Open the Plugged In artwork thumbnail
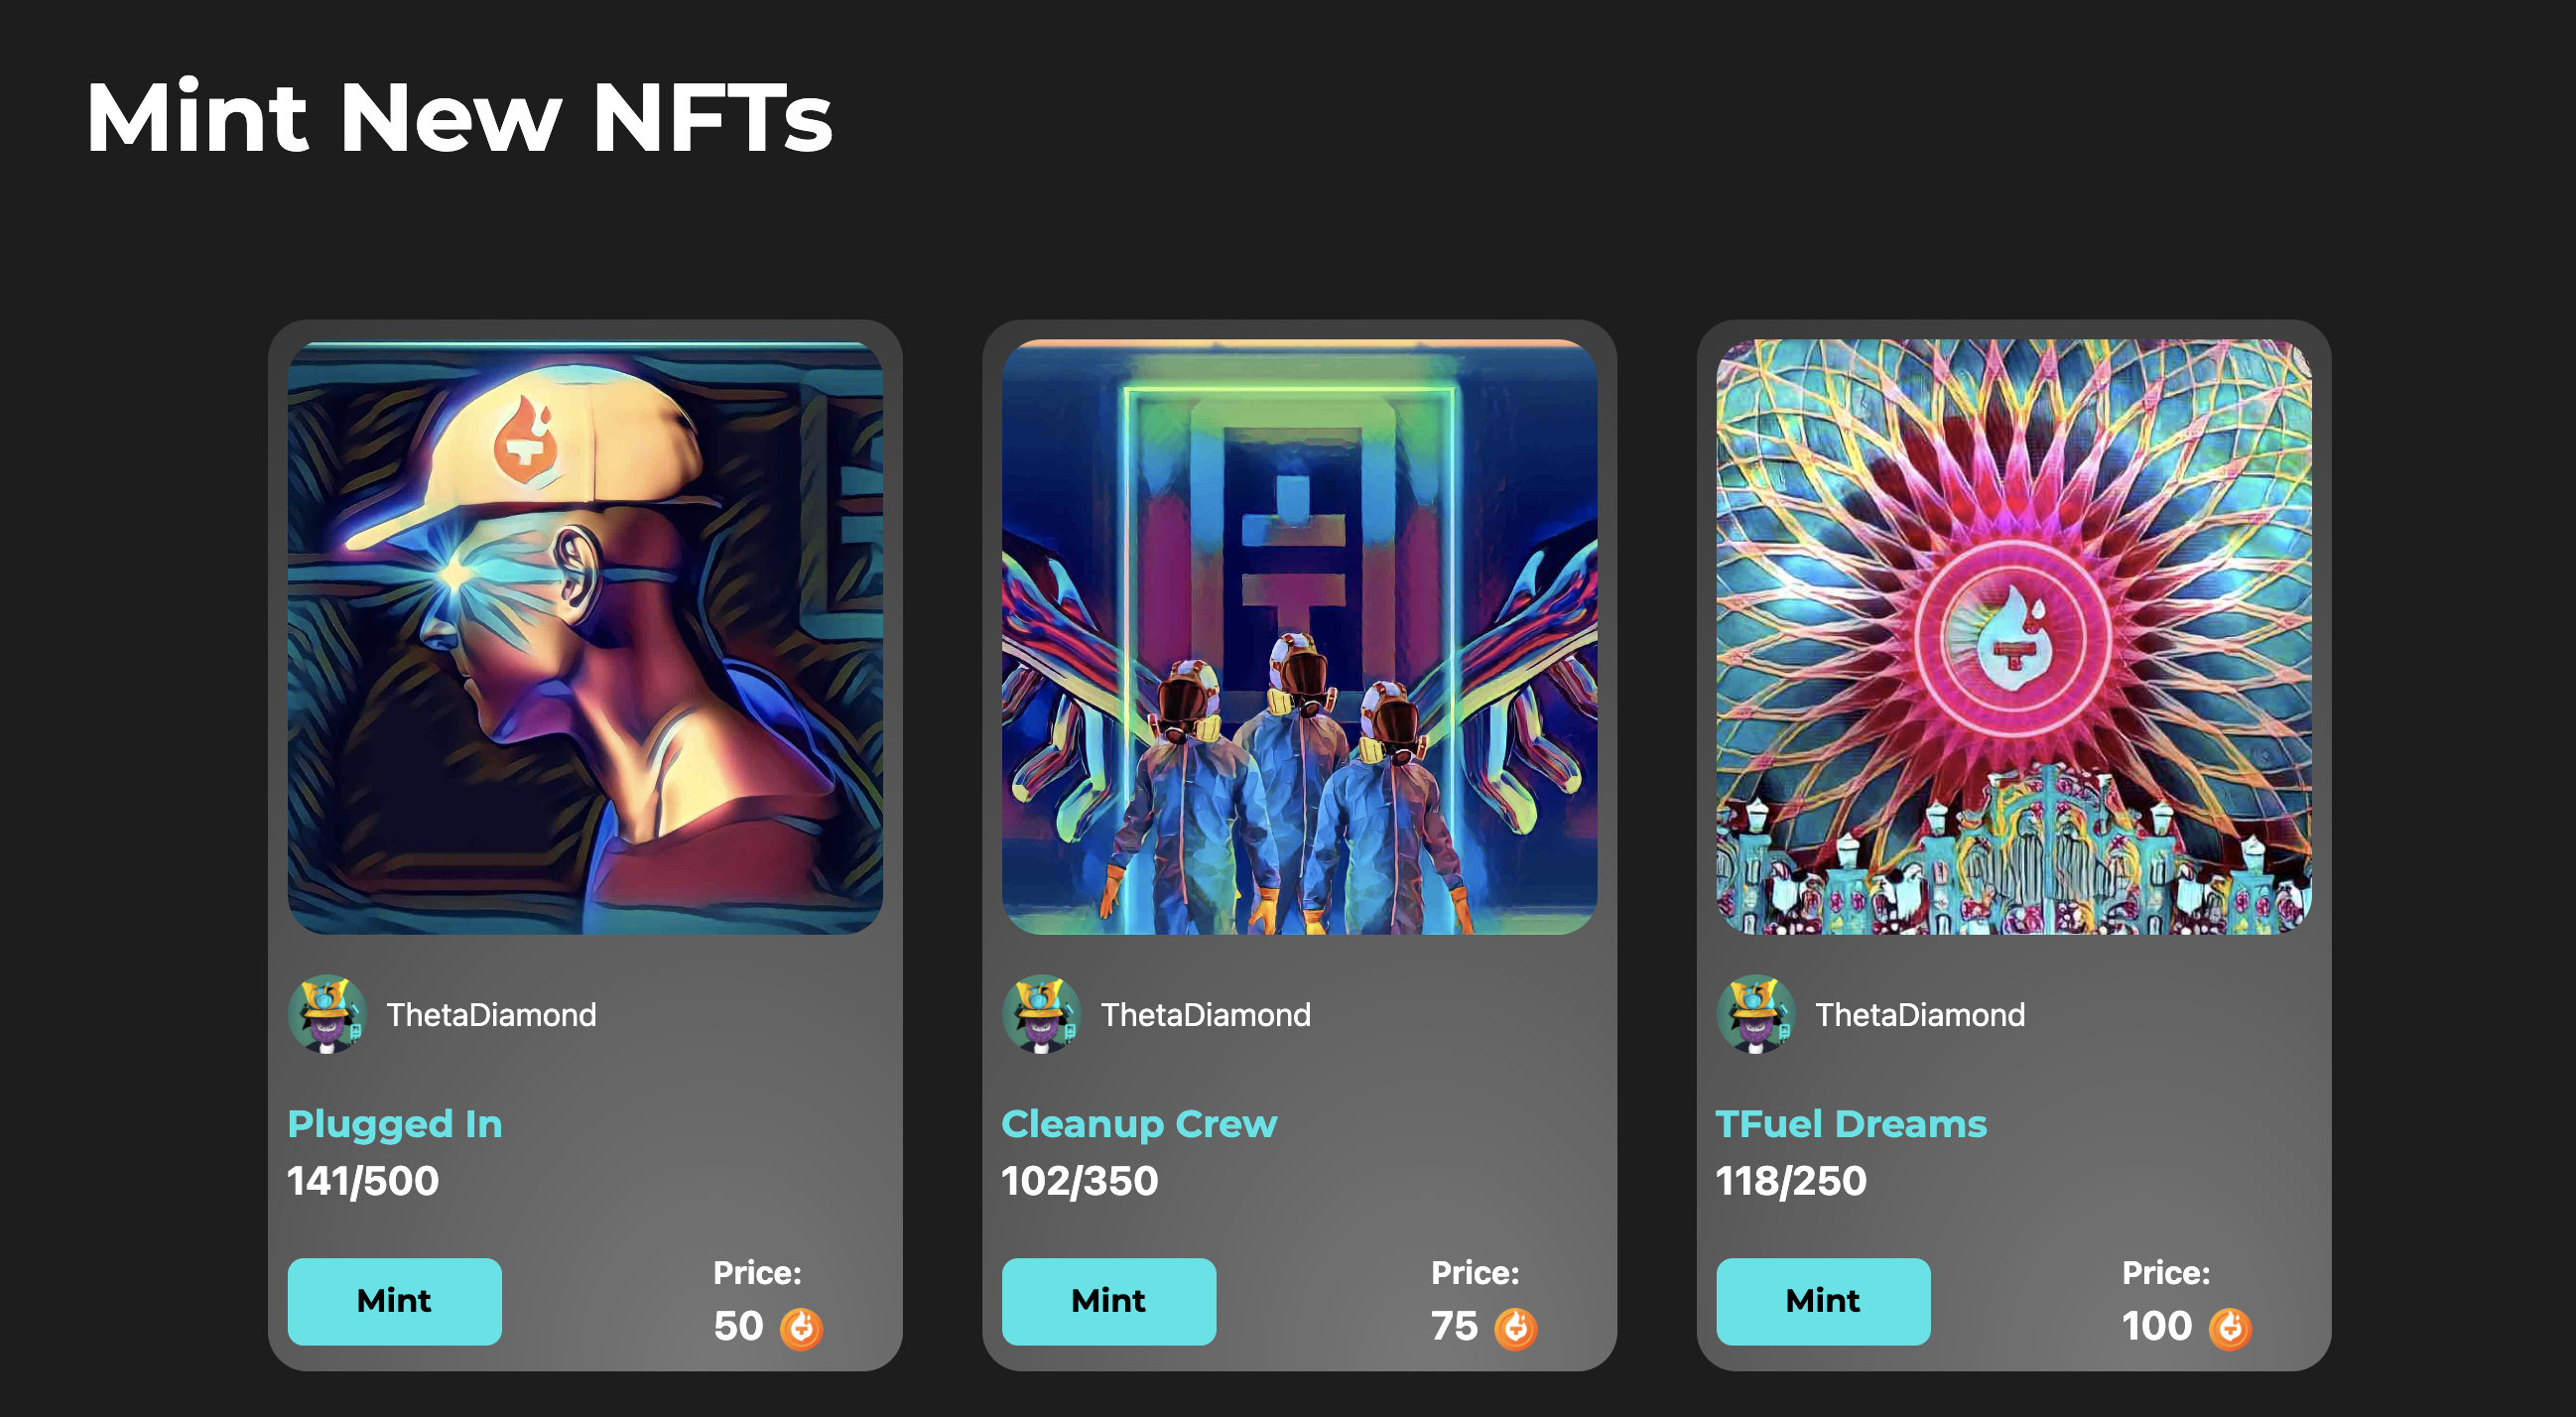 point(585,637)
